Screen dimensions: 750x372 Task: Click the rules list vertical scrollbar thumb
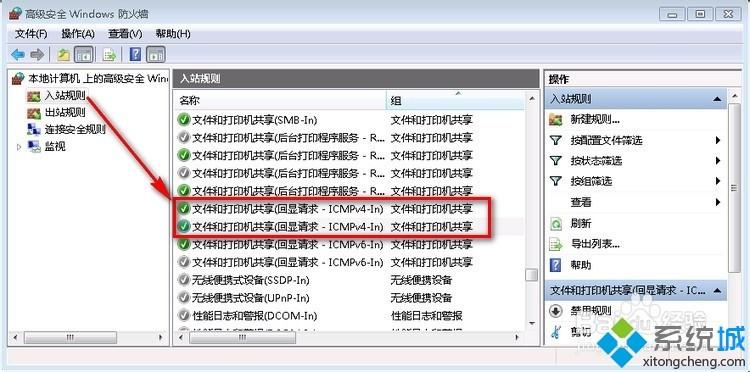tap(531, 275)
